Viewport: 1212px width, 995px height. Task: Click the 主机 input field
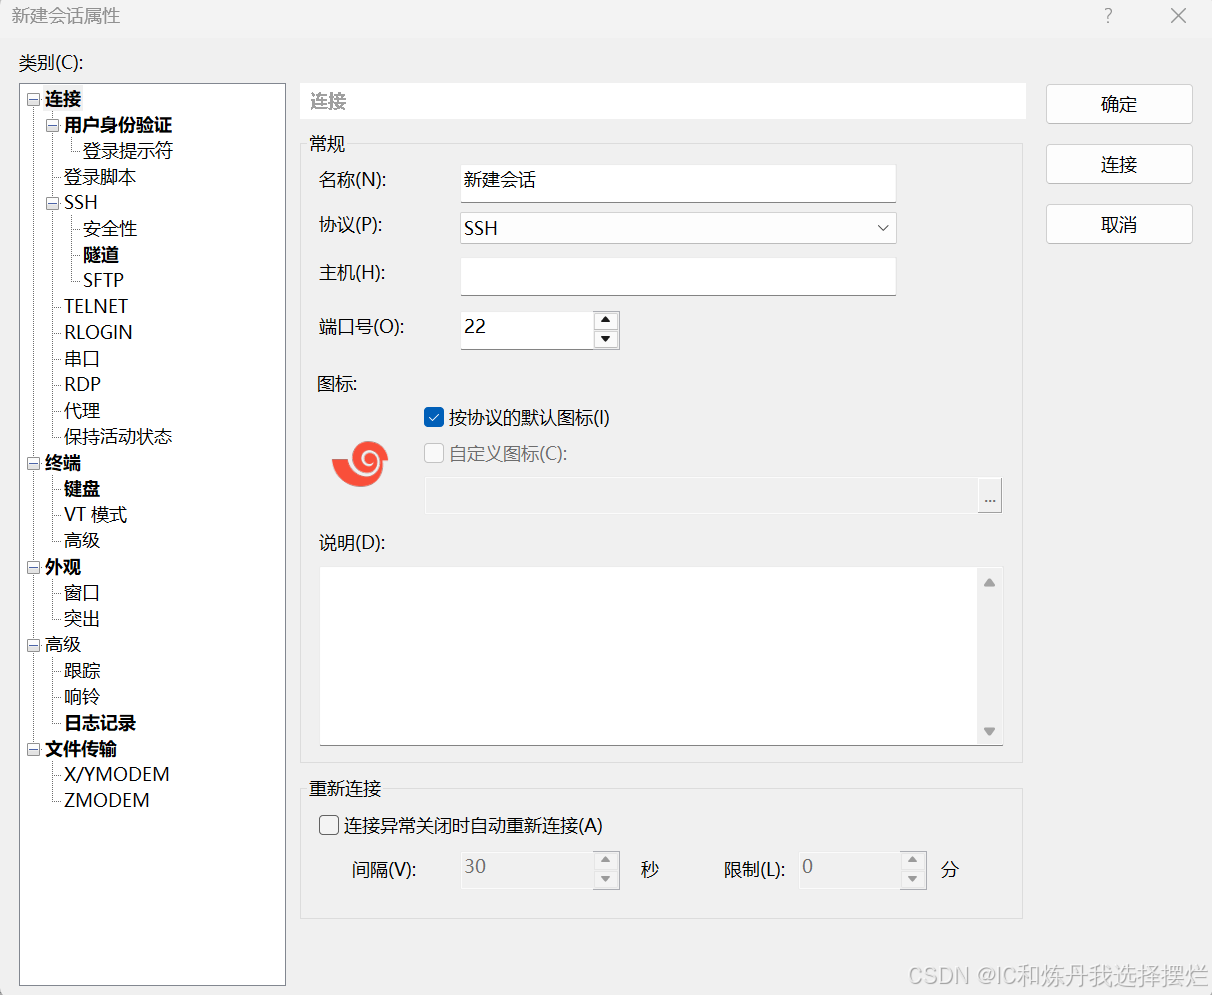(x=678, y=276)
